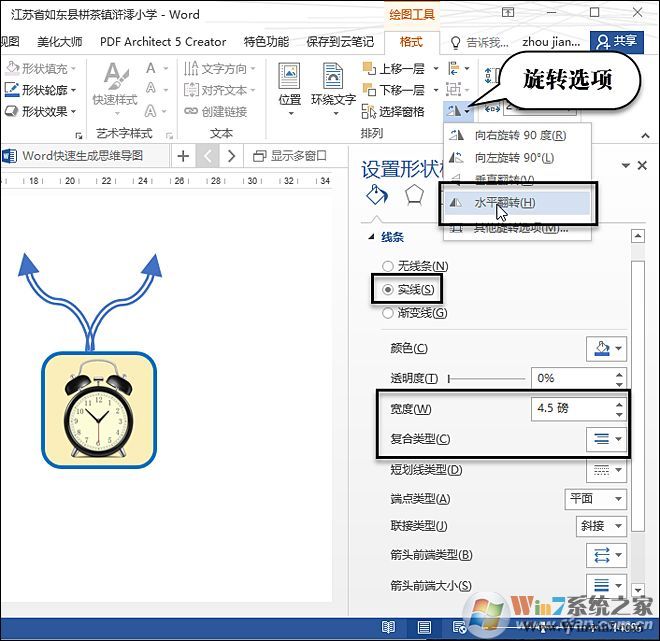Open the 复合类型 compound type dropdown
660x641 pixels.
click(x=605, y=438)
